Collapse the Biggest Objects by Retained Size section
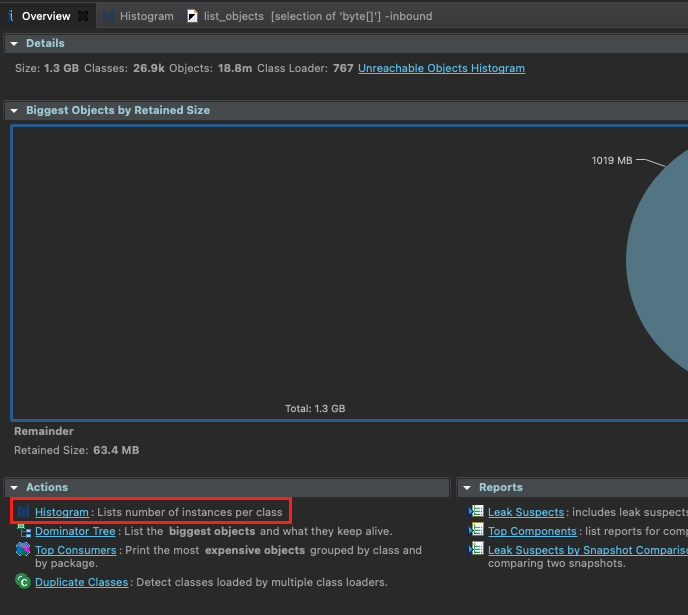Image resolution: width=688 pixels, height=615 pixels. pyautogui.click(x=14, y=111)
